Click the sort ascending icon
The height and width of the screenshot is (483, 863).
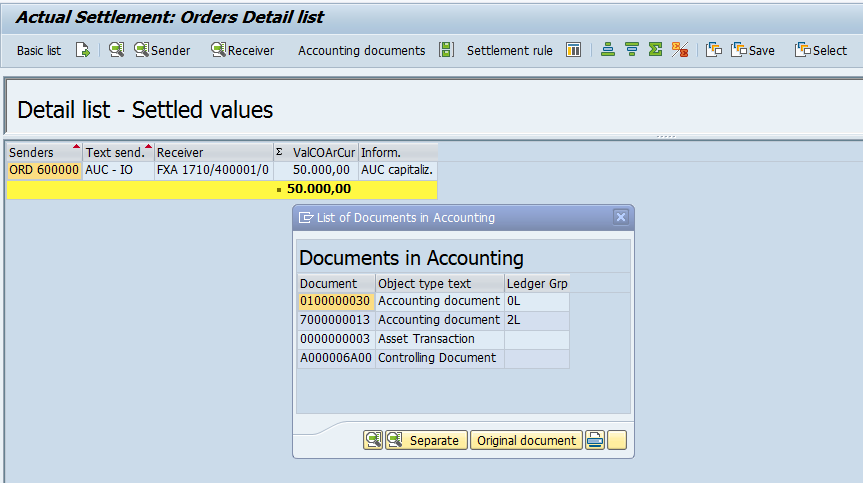point(608,50)
